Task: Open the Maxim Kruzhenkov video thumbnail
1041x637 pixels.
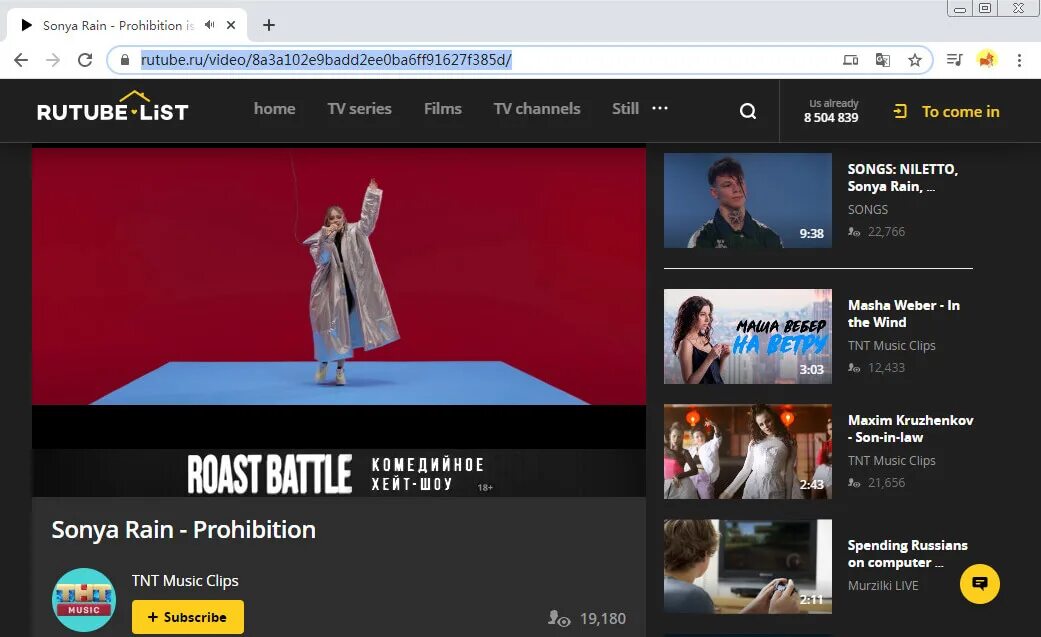Action: click(x=748, y=452)
